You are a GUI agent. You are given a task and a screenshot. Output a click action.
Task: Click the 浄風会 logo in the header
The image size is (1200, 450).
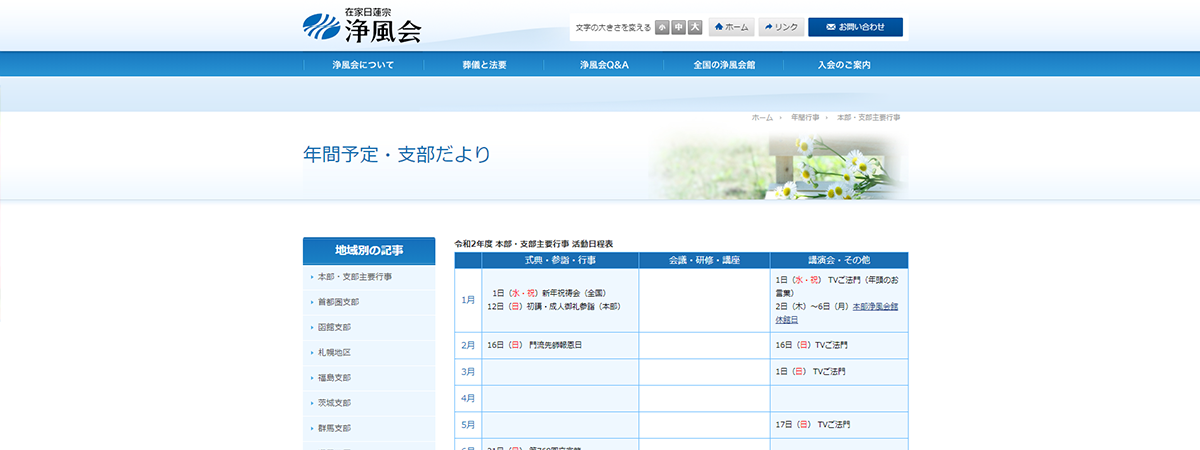point(362,27)
